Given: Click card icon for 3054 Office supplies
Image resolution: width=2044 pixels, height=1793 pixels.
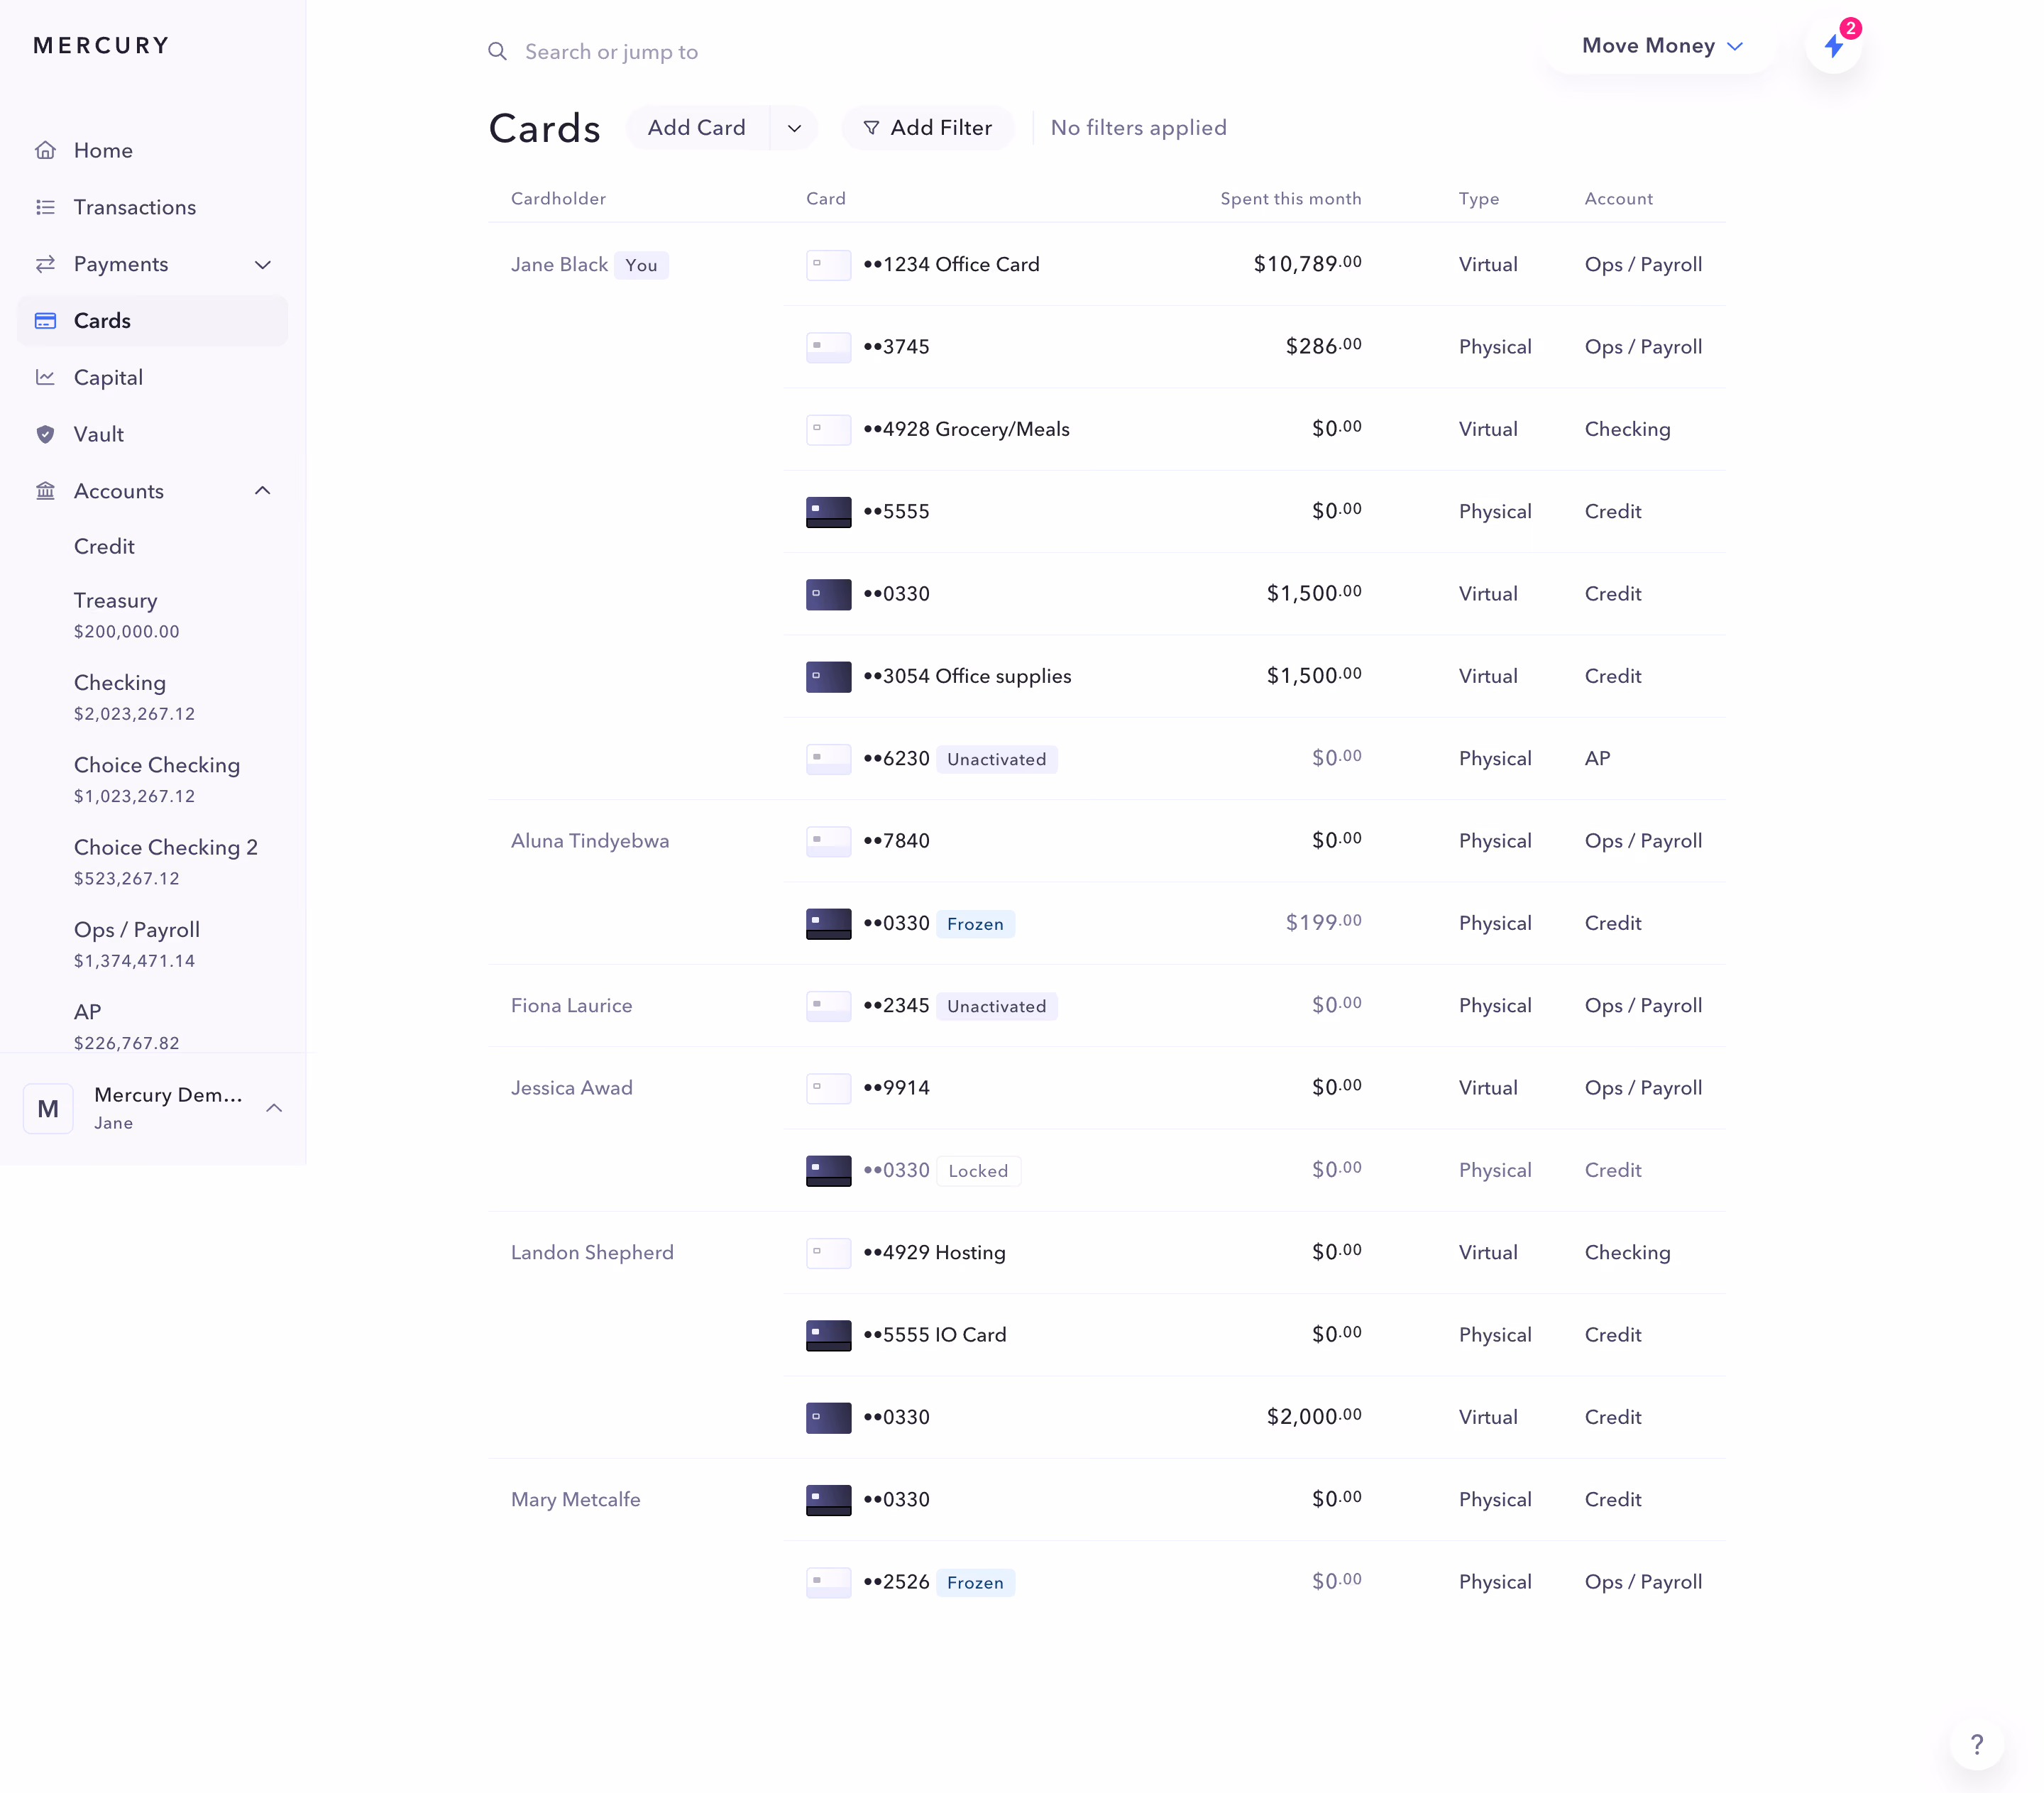Looking at the screenshot, I should coord(828,677).
